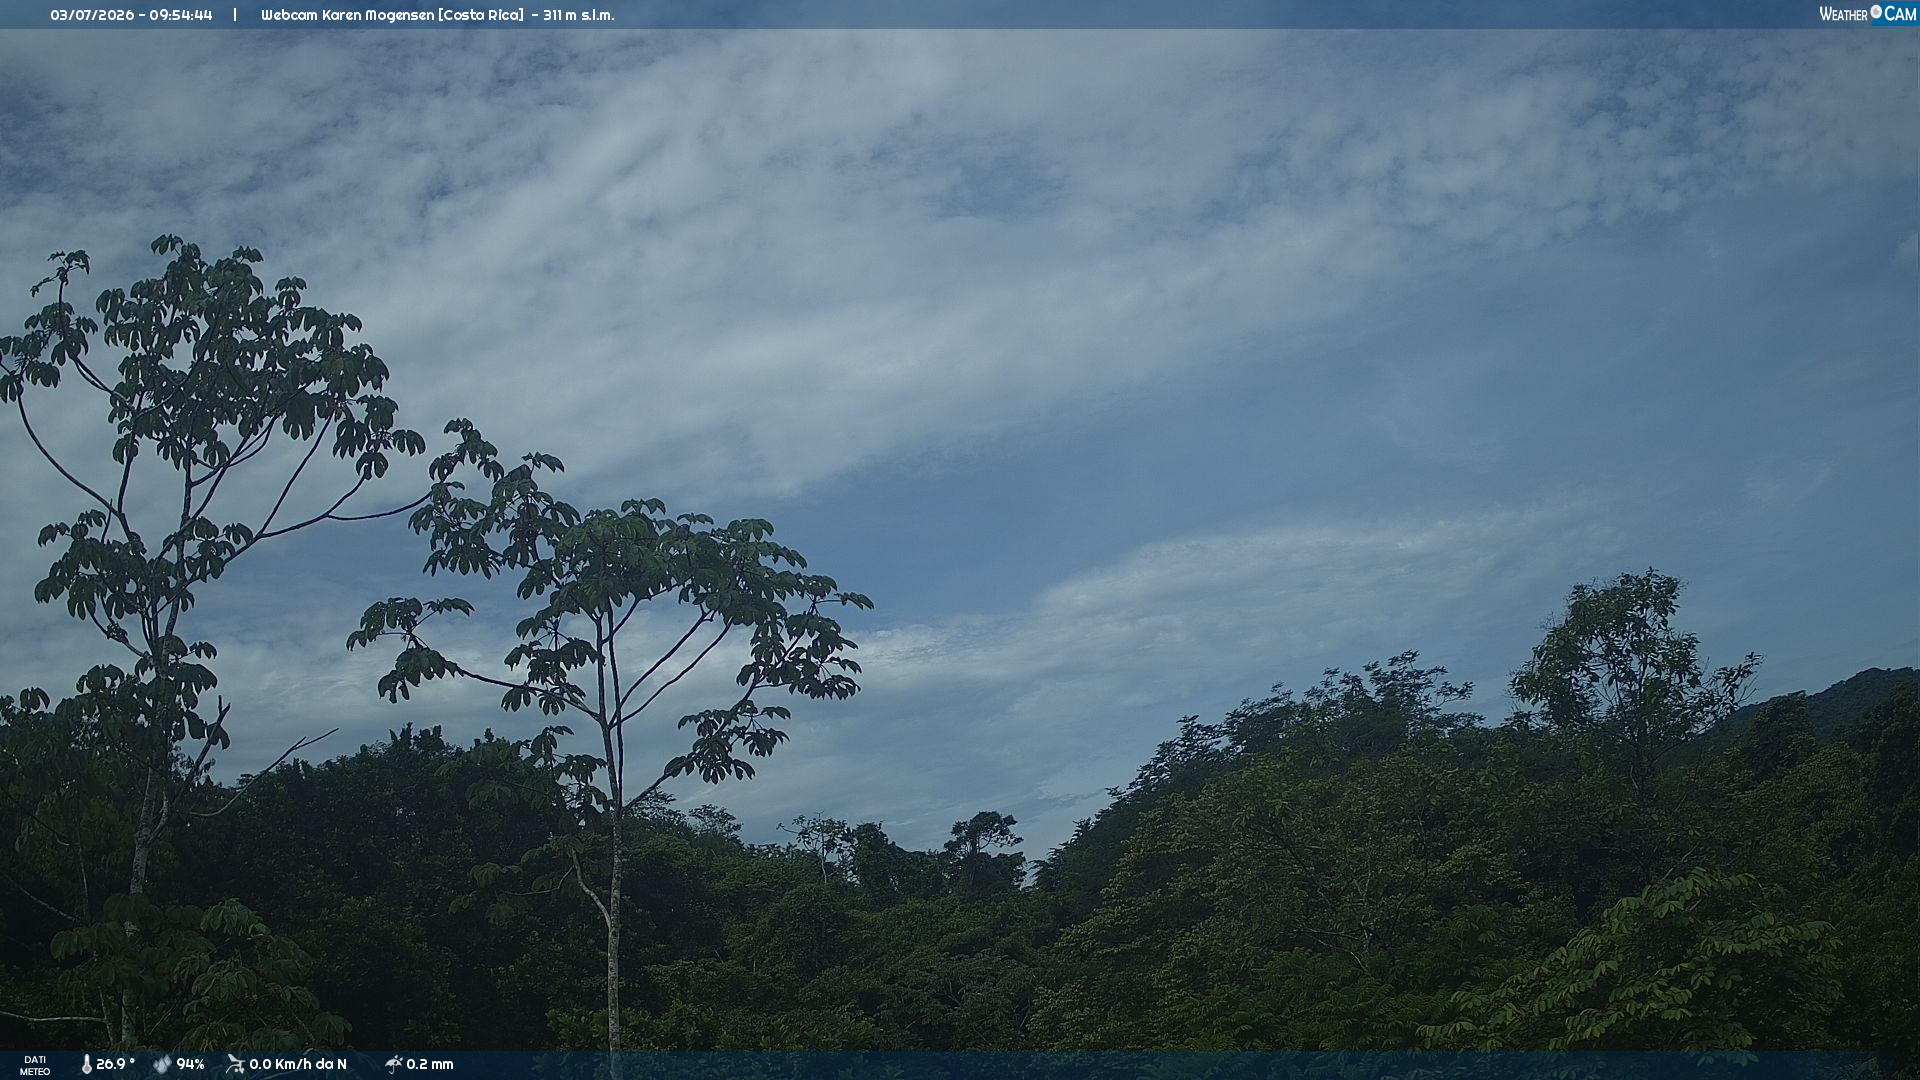The image size is (1920, 1080).
Task: Select the 26.9 ° temperature reading
Action: point(116,1065)
